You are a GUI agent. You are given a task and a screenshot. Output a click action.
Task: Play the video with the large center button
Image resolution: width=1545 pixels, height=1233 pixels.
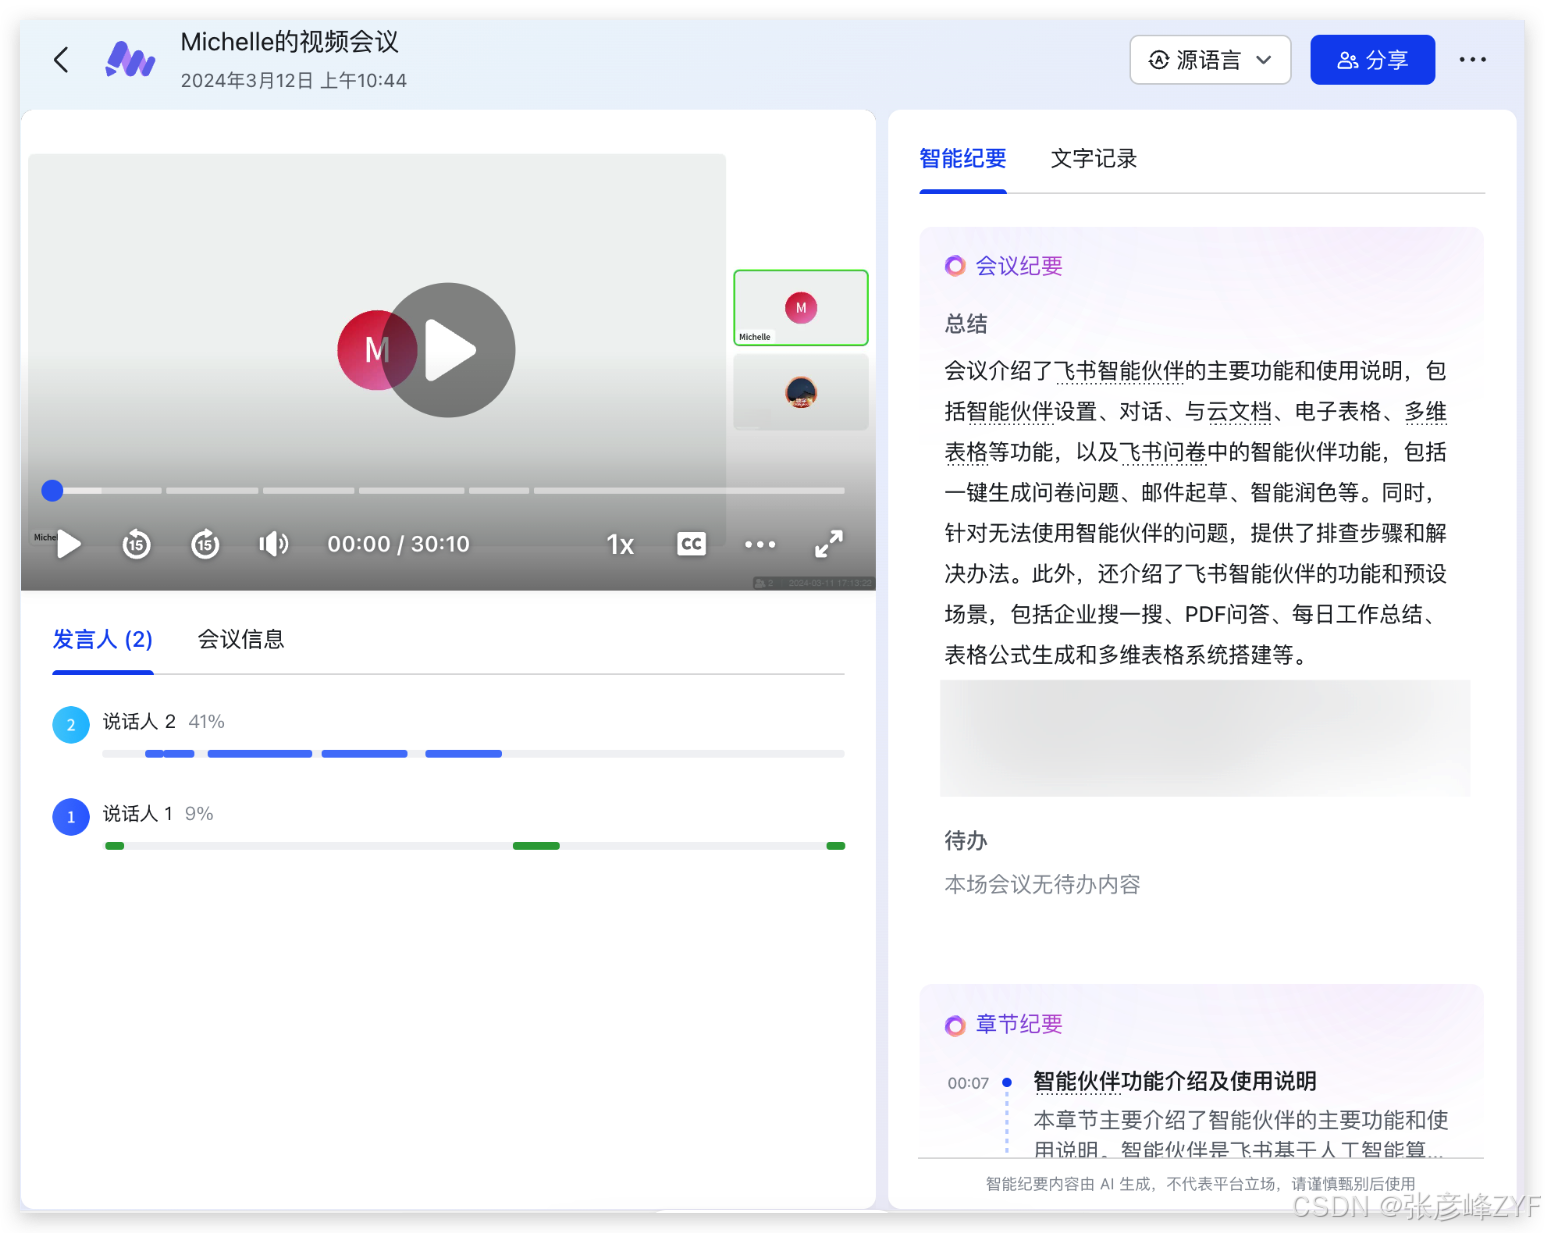(448, 350)
